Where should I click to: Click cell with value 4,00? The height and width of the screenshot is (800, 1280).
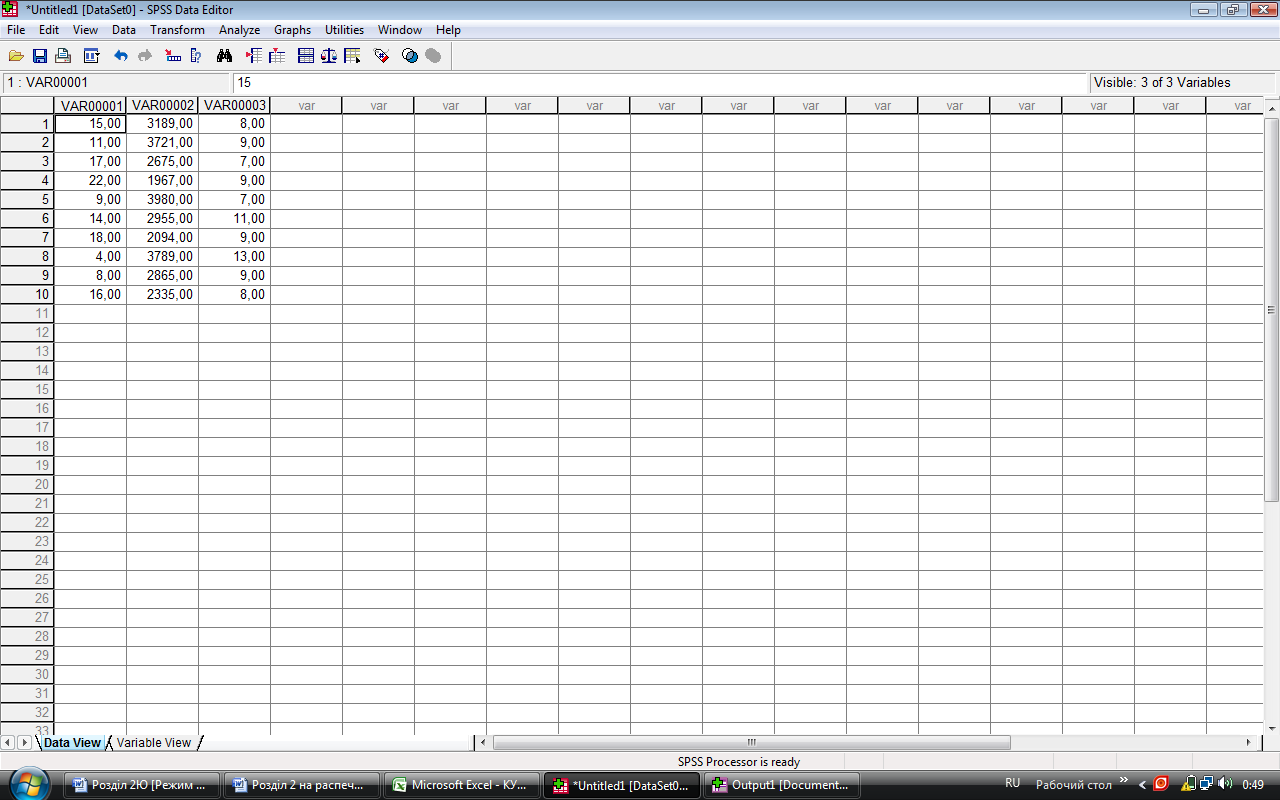[x=91, y=256]
